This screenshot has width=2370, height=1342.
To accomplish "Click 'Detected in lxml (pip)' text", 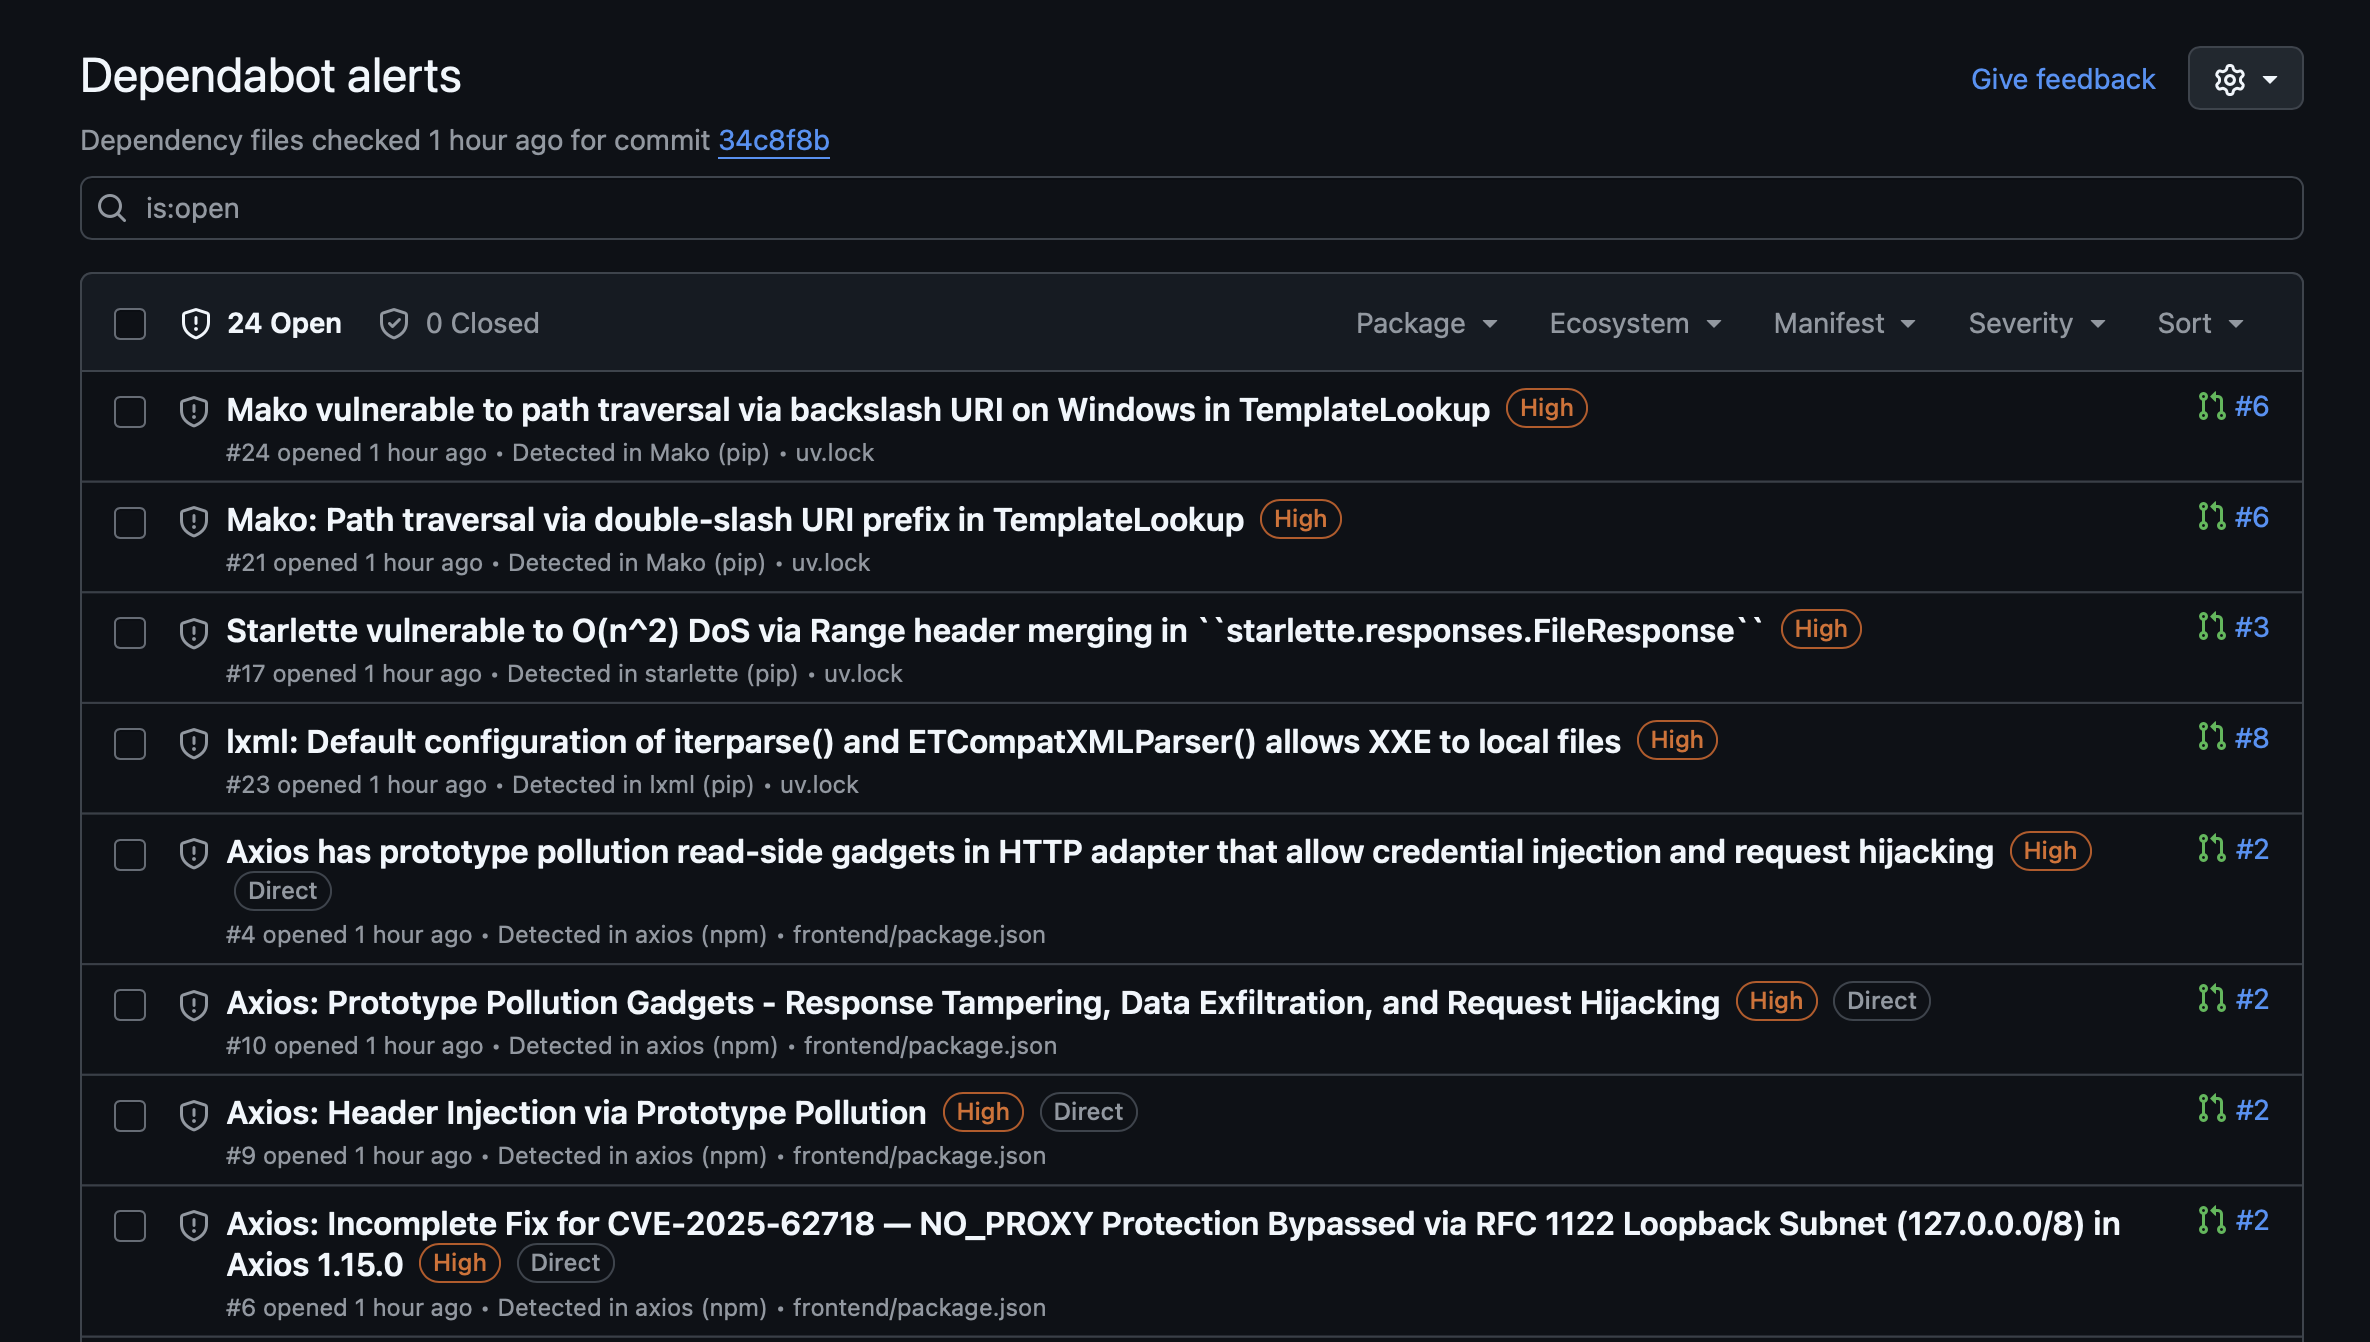I will (633, 785).
